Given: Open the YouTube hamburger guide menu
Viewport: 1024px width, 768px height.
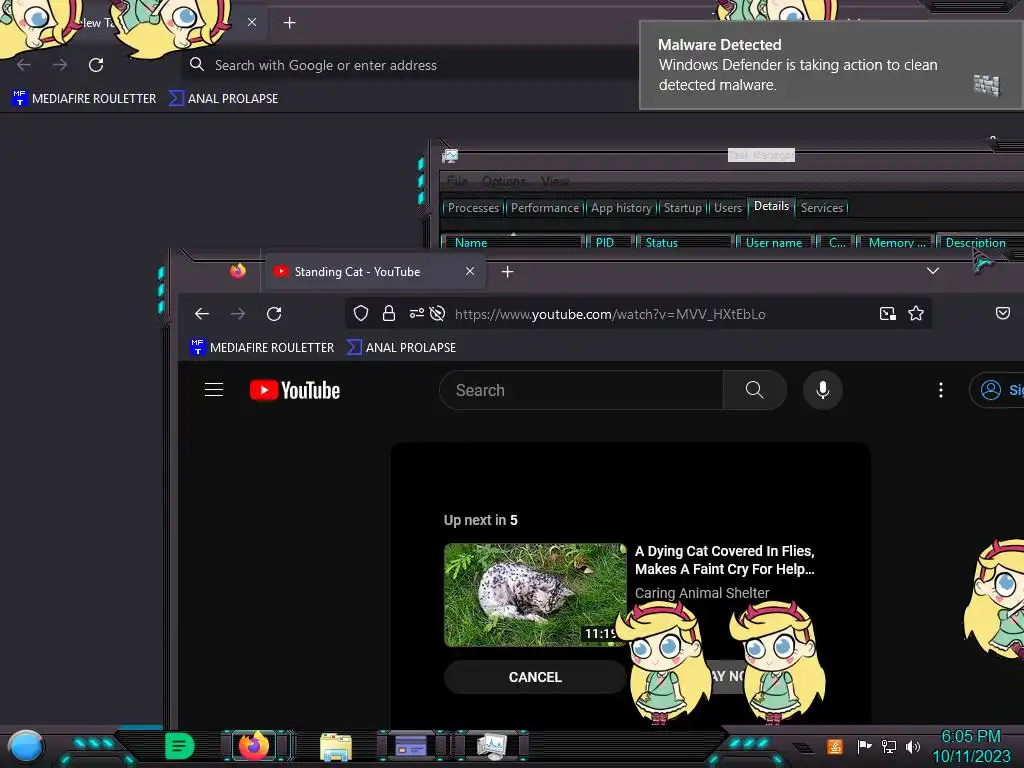Looking at the screenshot, I should coord(214,390).
